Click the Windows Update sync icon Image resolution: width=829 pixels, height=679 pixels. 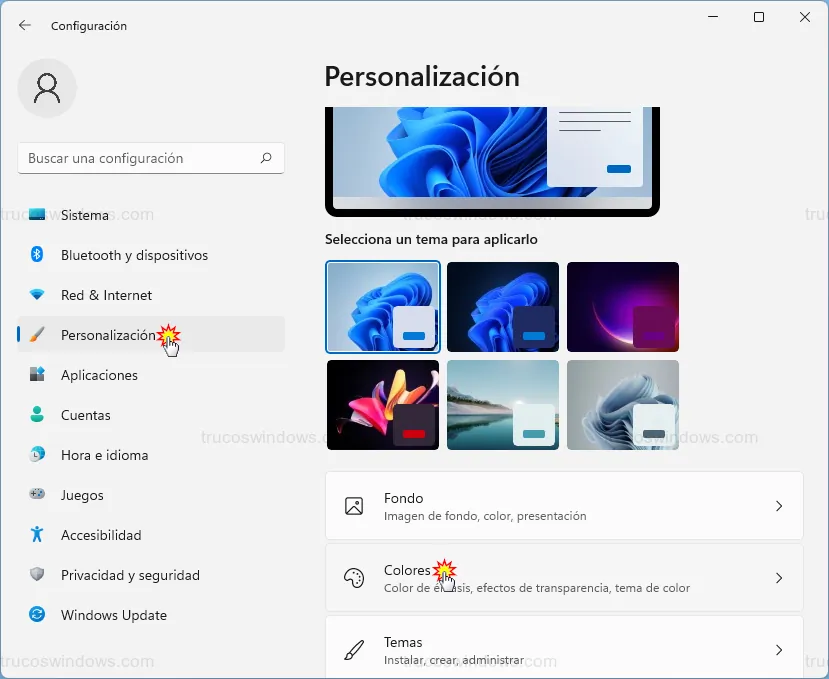pyautogui.click(x=37, y=615)
